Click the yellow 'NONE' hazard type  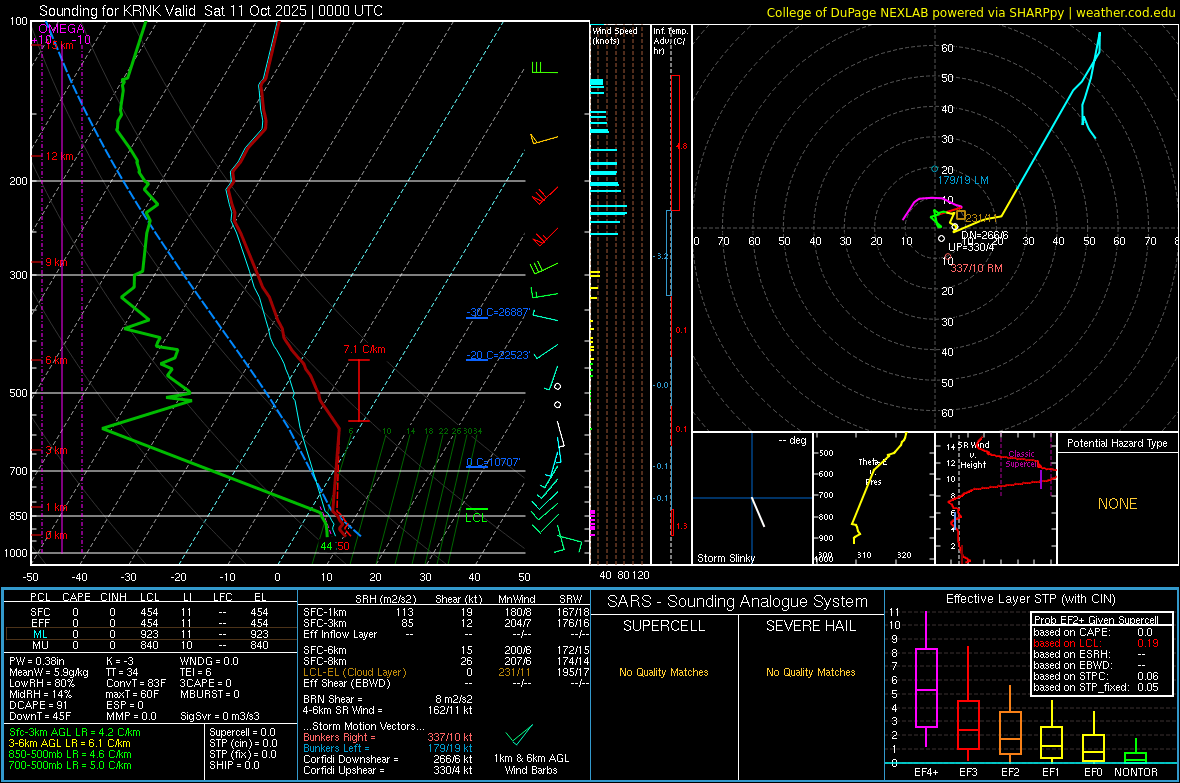point(1117,504)
